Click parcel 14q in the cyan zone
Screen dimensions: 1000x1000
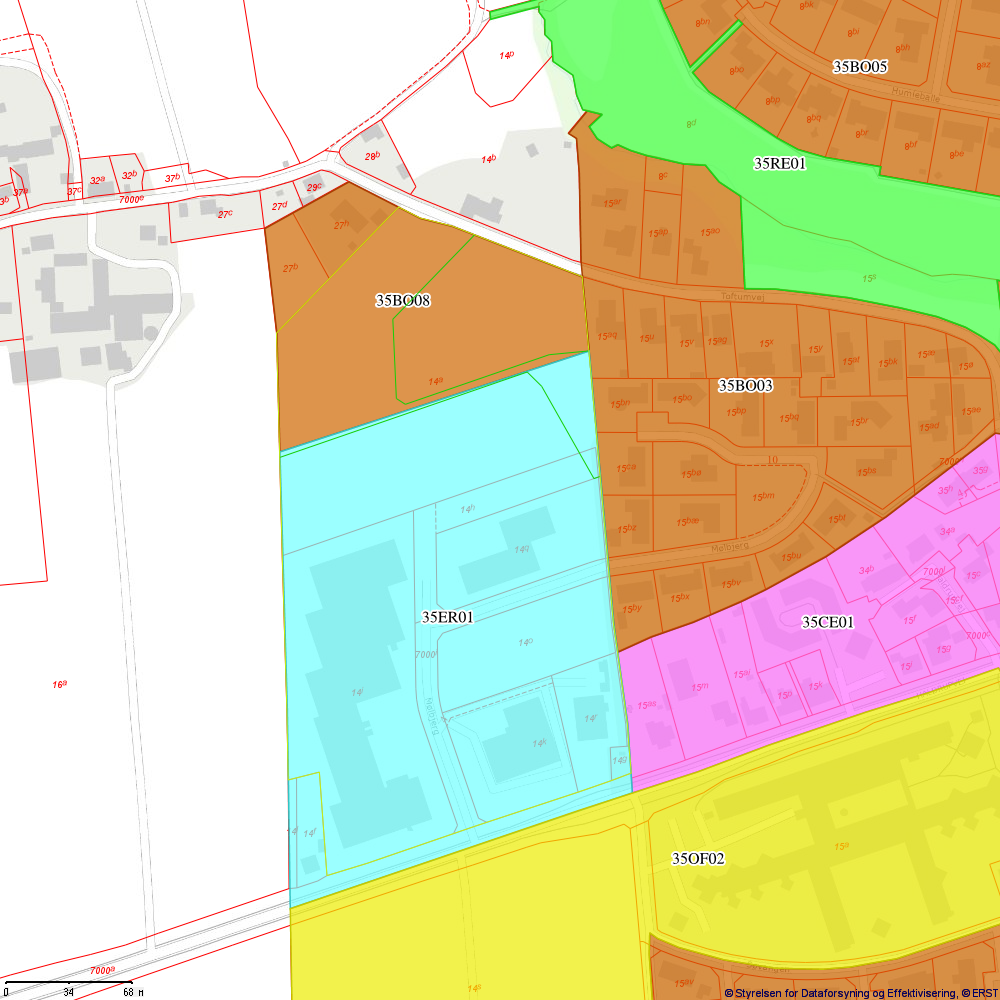(521, 549)
